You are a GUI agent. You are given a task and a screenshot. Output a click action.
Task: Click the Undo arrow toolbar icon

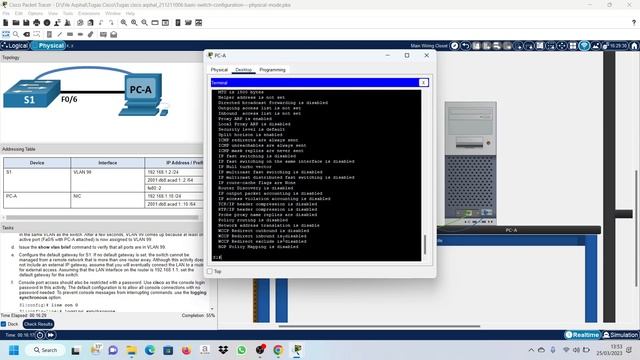coord(101,23)
